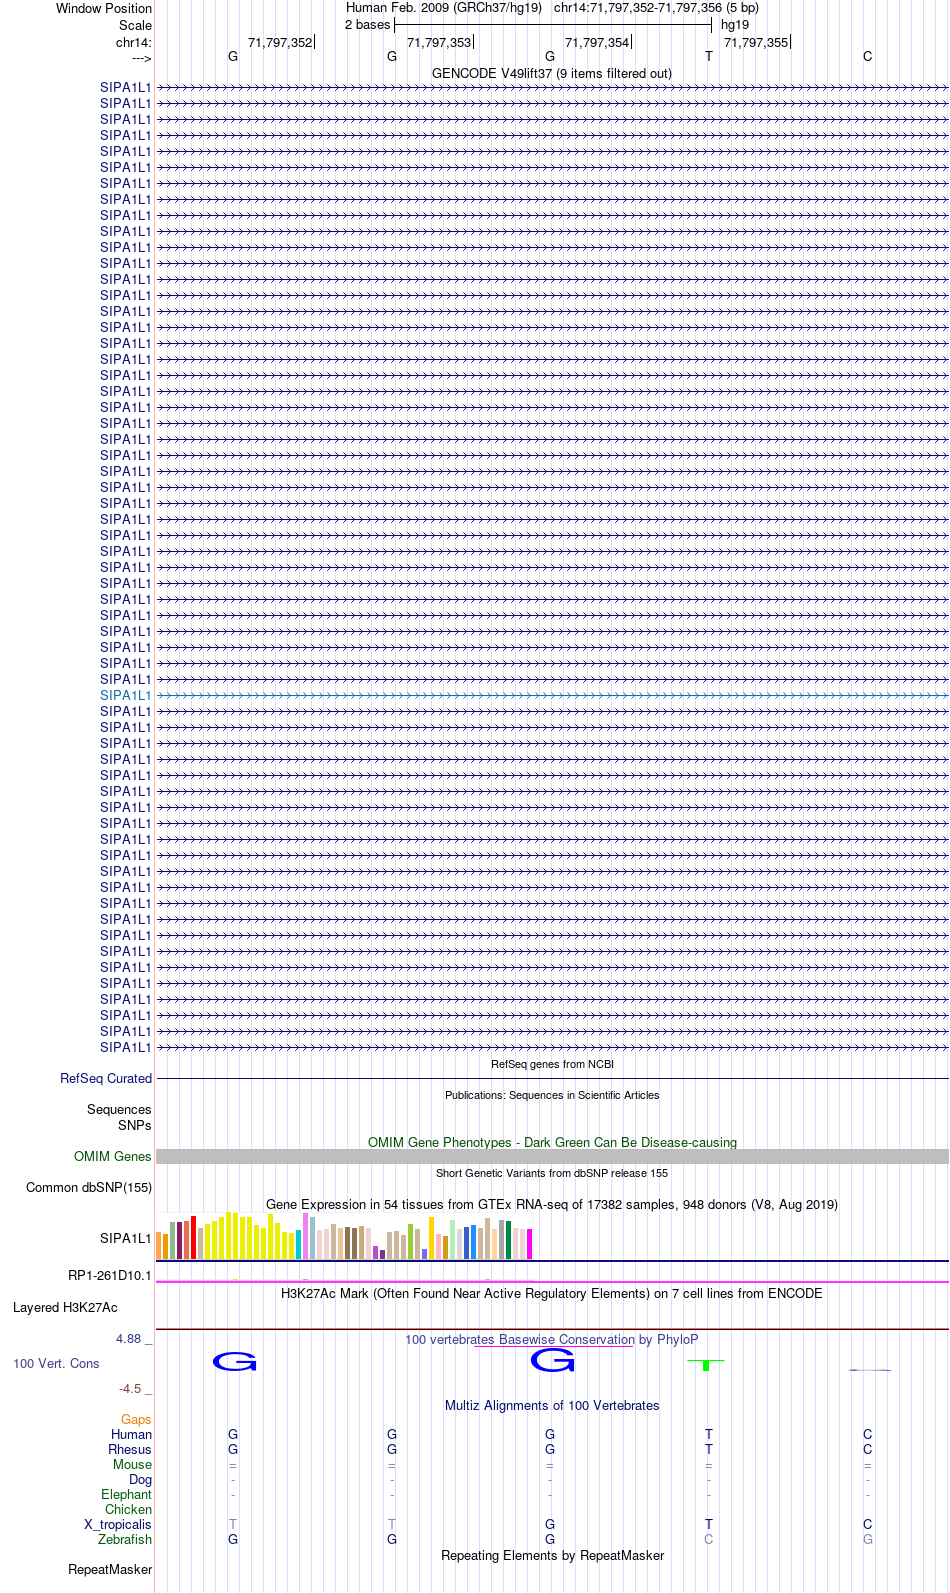Image resolution: width=950 pixels, height=1593 pixels.
Task: Click 'Short Genetic Variants from dbSNP release 155'
Action: pyautogui.click(x=552, y=1173)
